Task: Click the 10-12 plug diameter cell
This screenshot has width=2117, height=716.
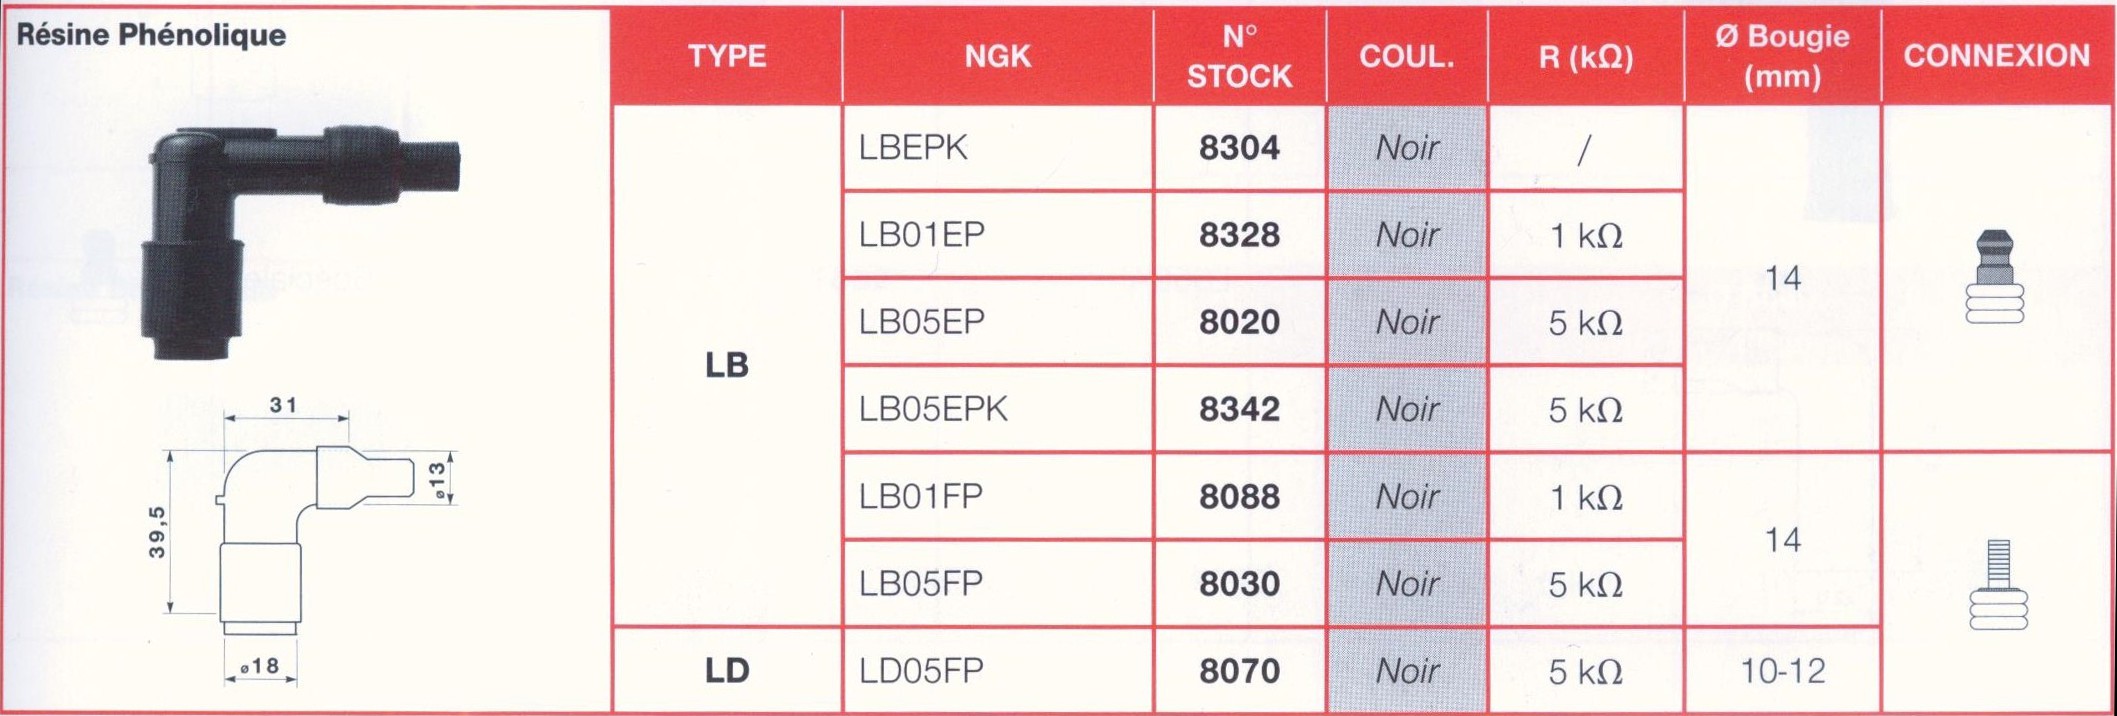Action: 1782,670
